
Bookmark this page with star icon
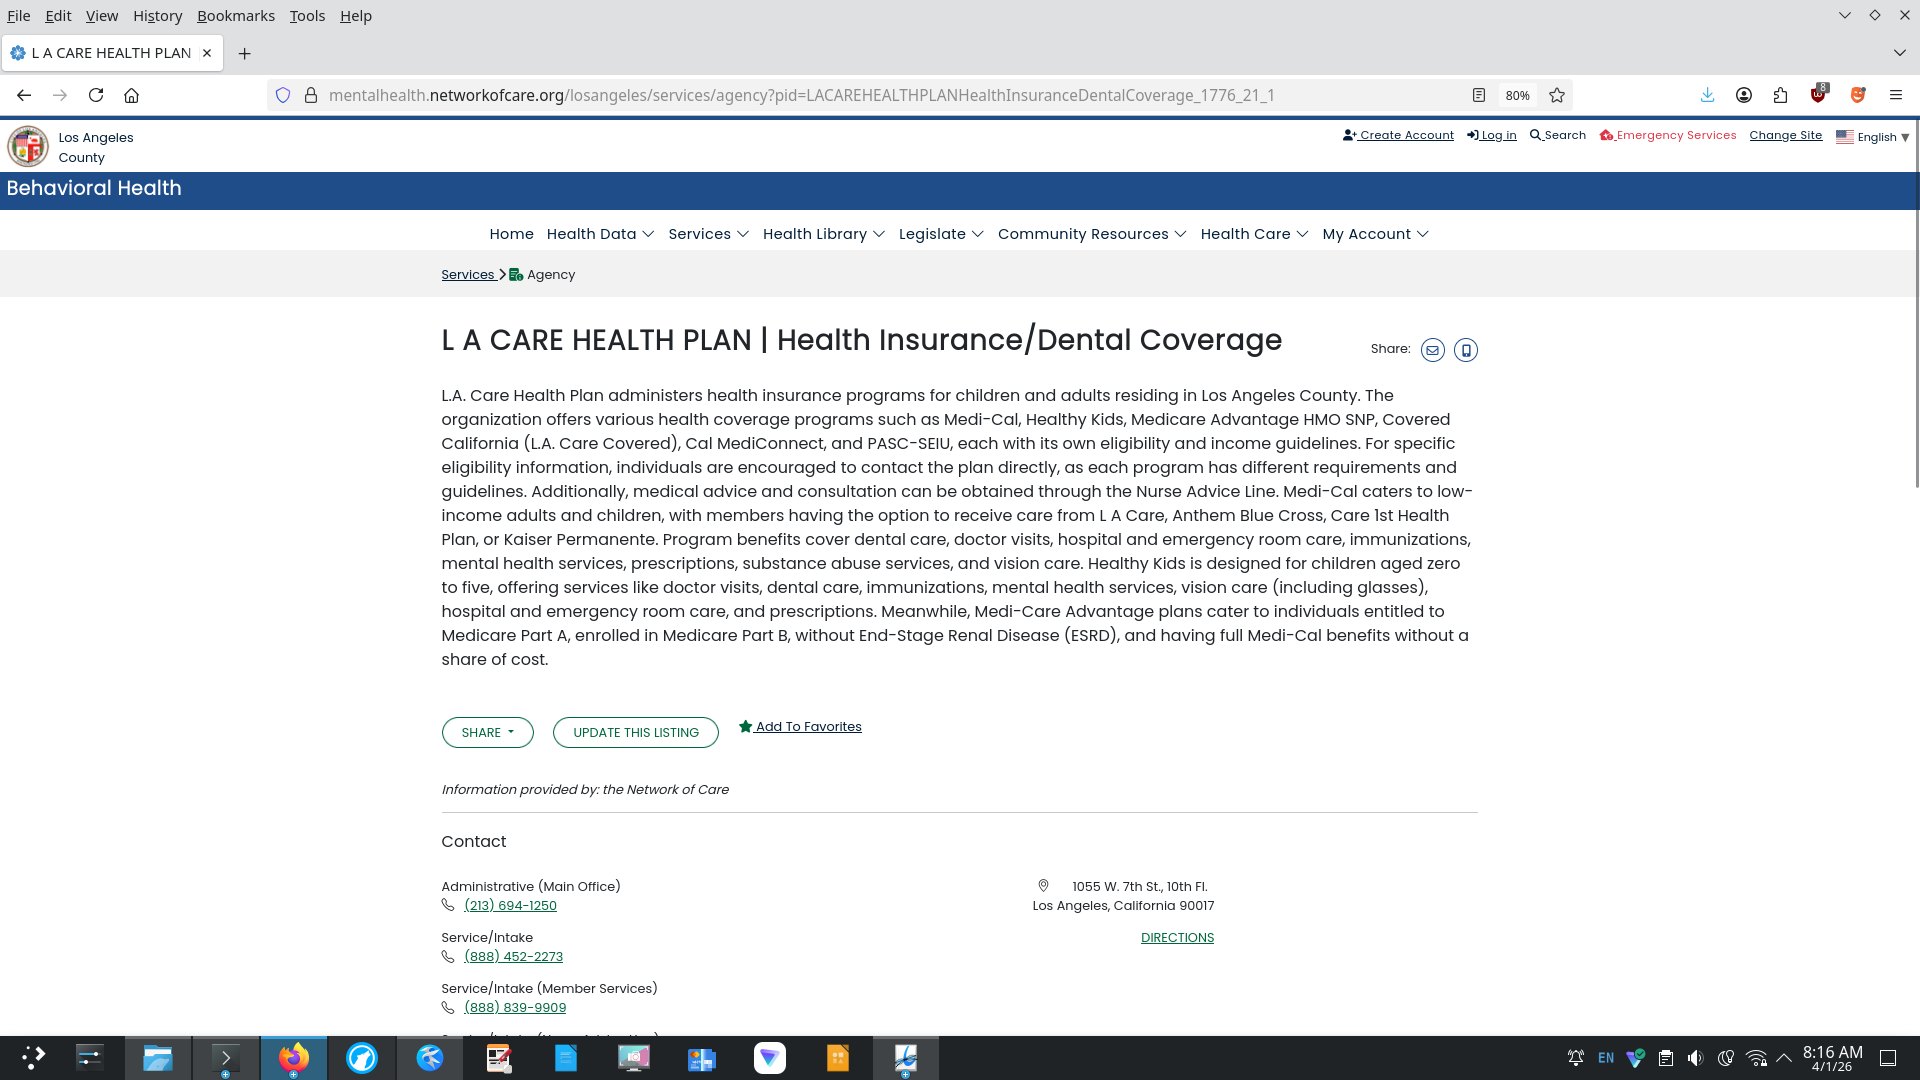1557,95
